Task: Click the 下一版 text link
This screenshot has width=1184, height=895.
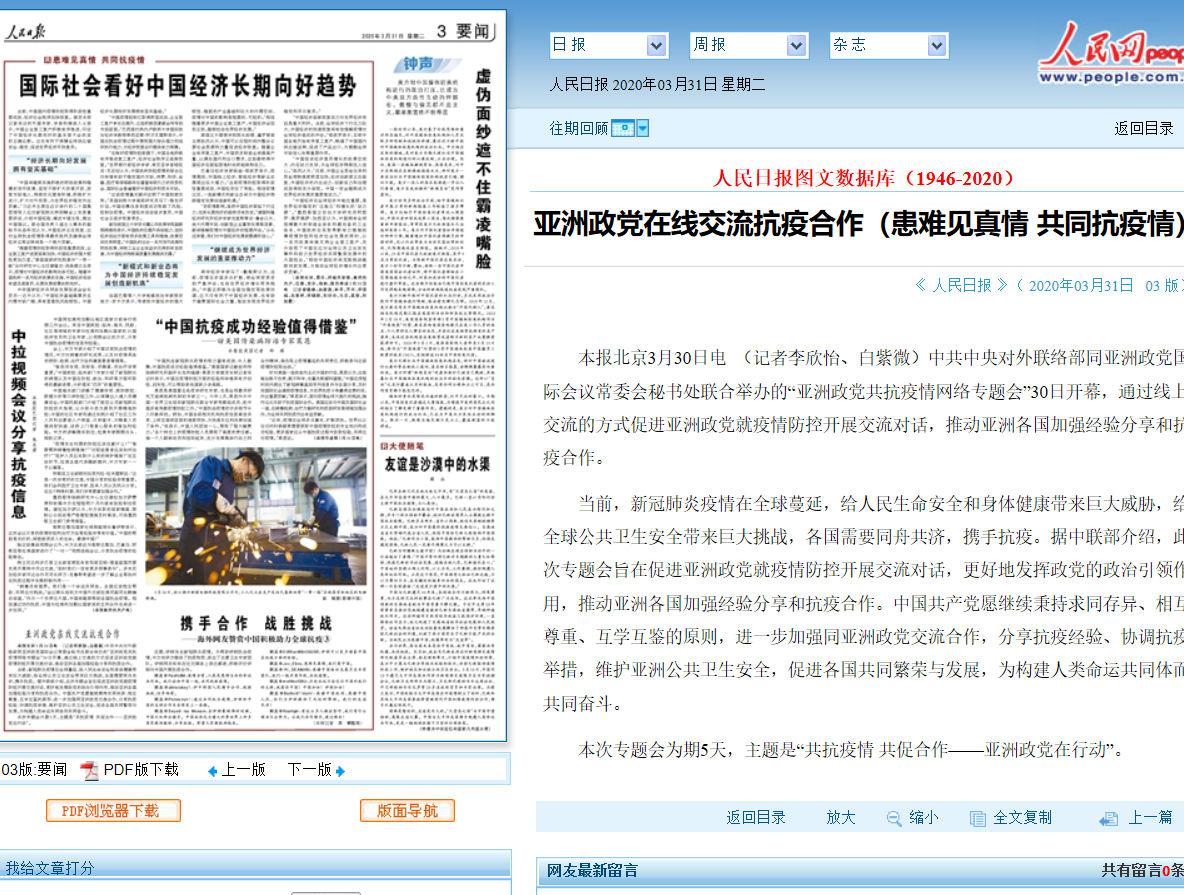Action: (310, 770)
